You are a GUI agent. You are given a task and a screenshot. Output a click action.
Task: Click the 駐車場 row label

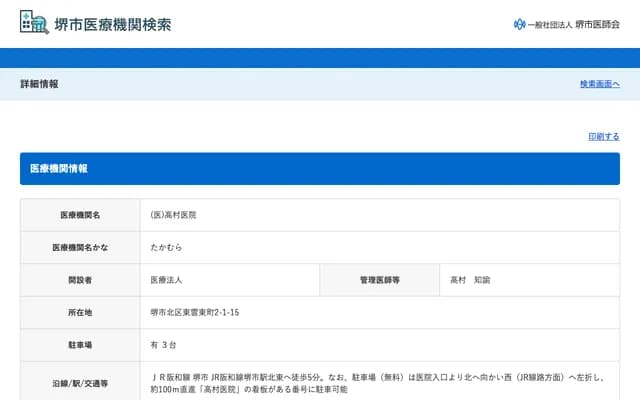click(80, 345)
